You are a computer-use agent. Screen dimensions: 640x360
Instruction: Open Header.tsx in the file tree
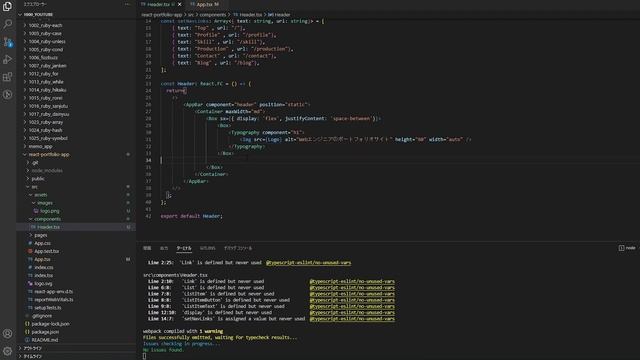(48, 227)
